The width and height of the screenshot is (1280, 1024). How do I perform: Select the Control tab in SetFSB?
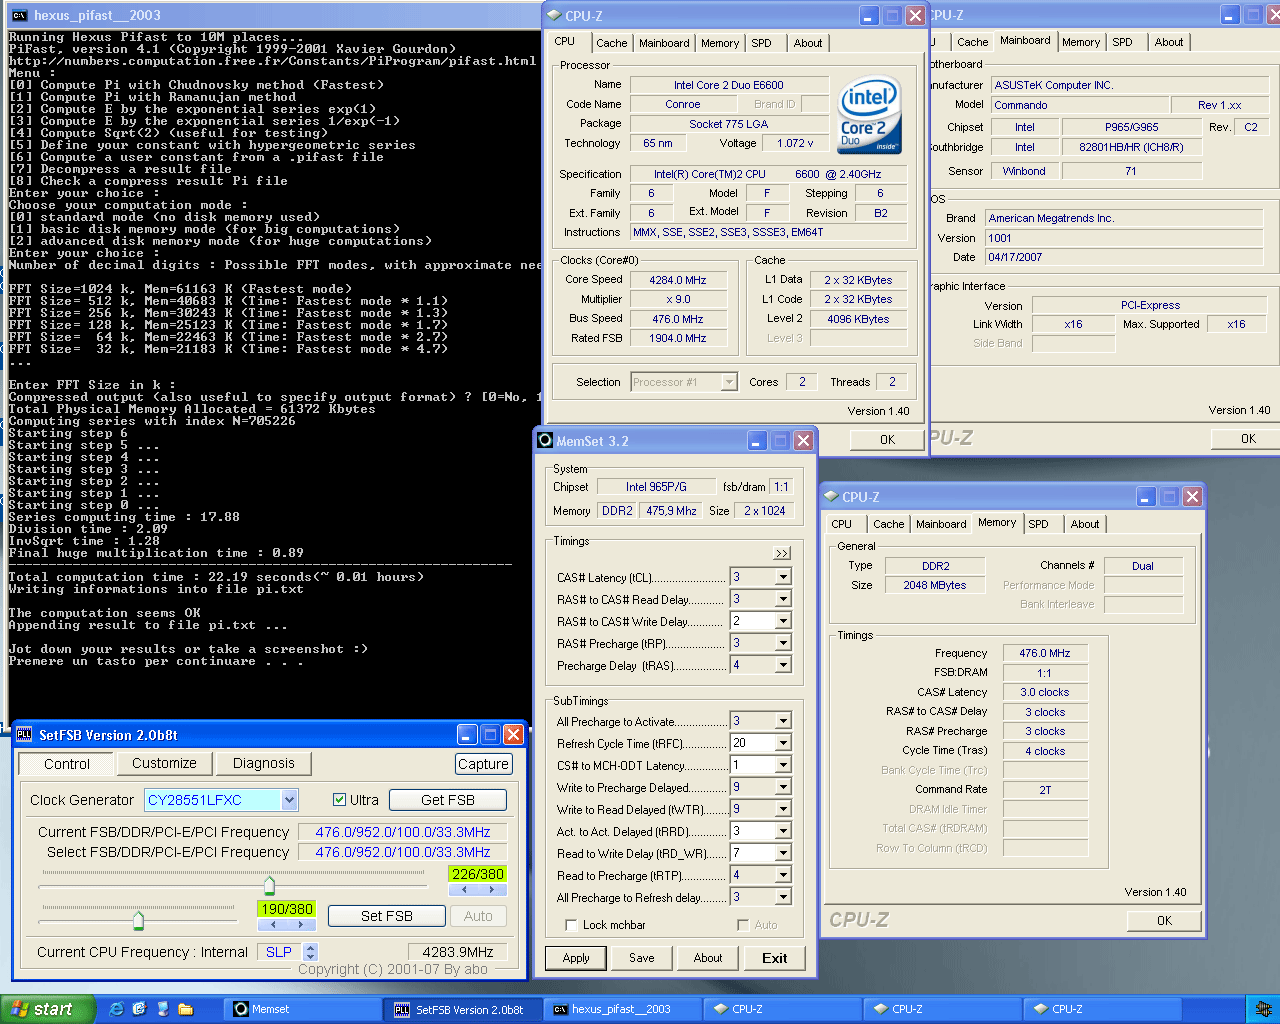pos(67,764)
